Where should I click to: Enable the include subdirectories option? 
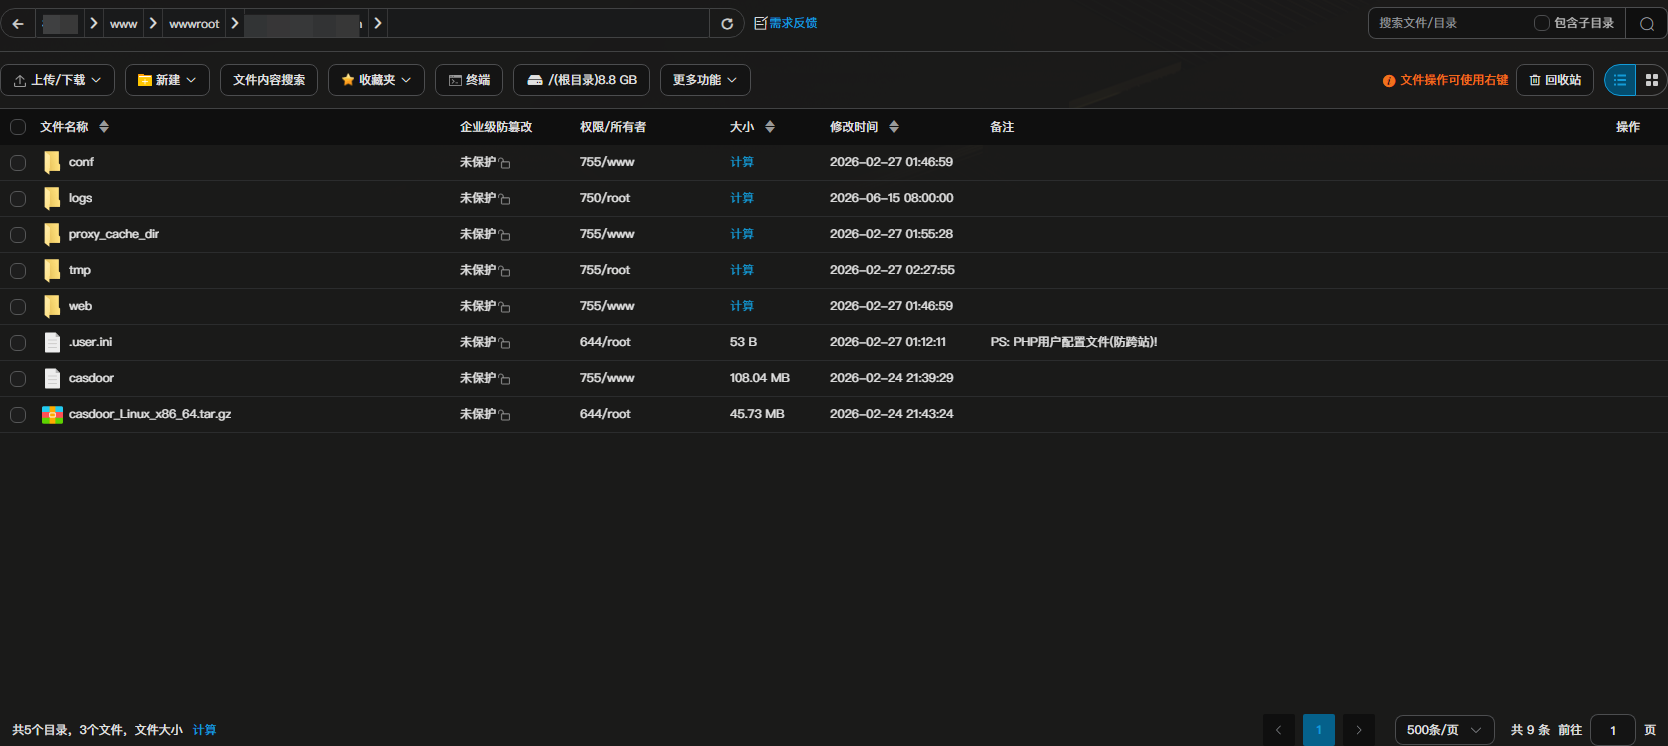pyautogui.click(x=1542, y=23)
